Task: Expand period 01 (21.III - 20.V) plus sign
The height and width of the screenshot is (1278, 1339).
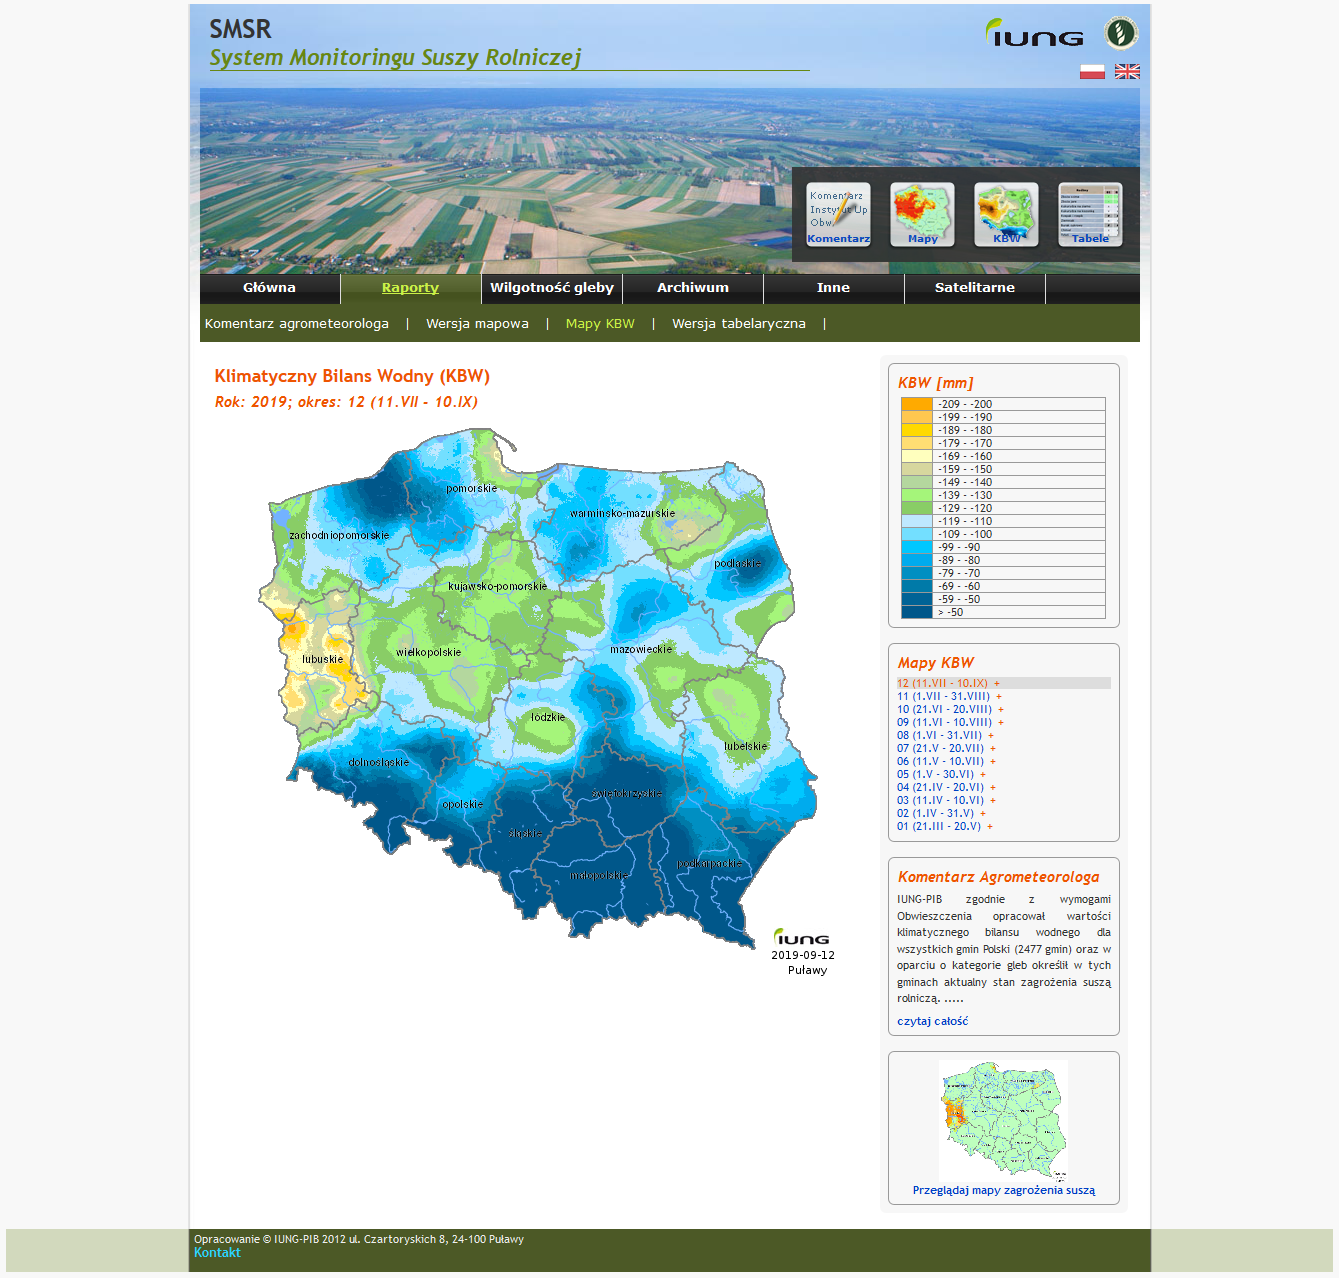Action: coord(990,827)
